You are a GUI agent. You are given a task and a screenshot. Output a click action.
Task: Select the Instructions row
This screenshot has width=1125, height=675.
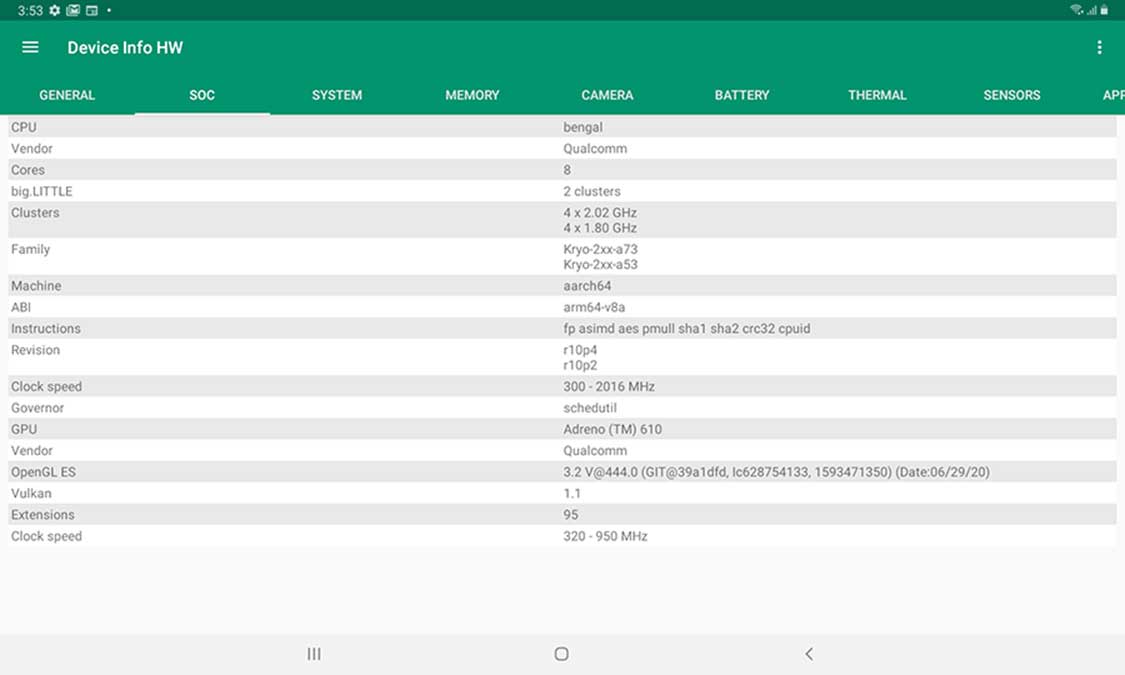point(562,328)
